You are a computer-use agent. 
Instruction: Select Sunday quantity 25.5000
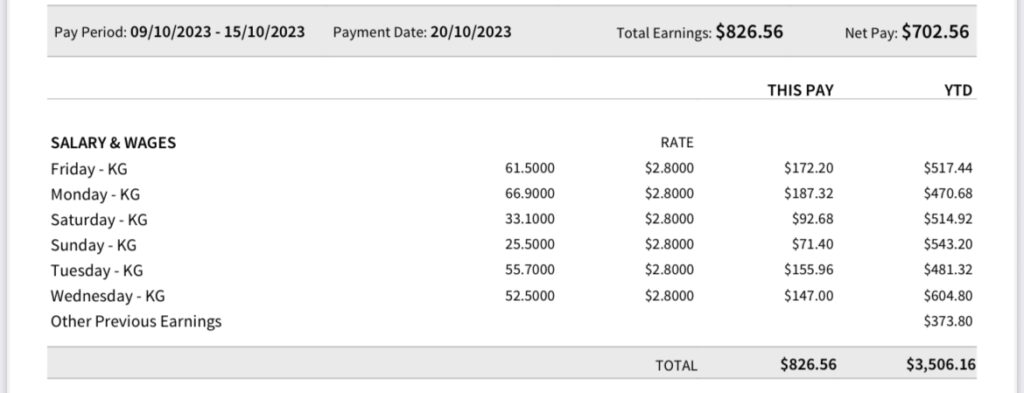530,245
